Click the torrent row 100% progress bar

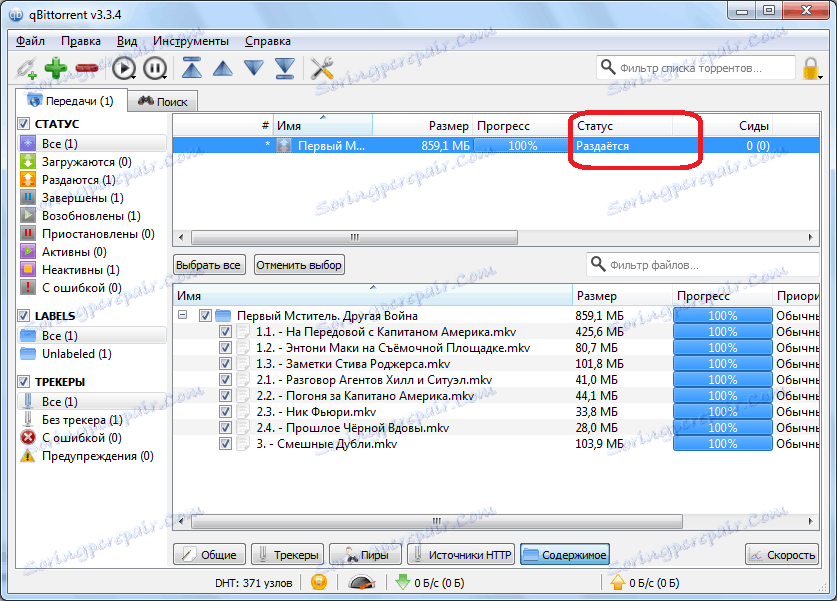[x=521, y=146]
